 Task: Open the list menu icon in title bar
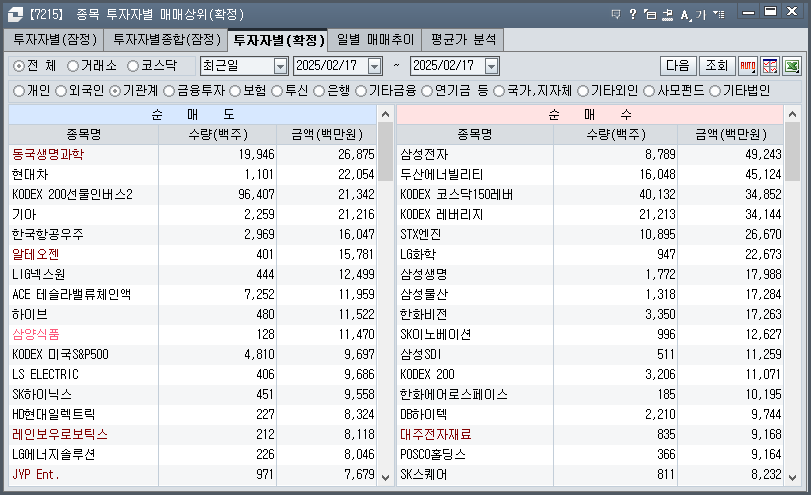pyautogui.click(x=718, y=14)
